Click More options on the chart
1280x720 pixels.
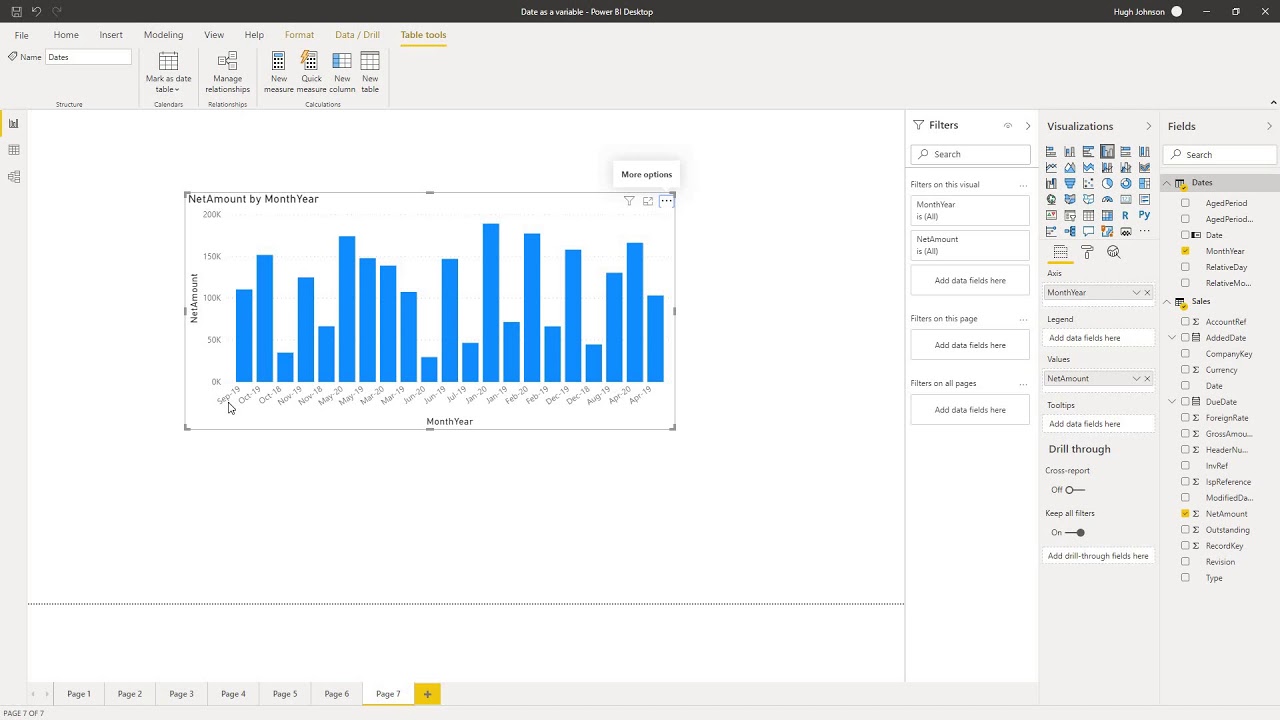[666, 201]
